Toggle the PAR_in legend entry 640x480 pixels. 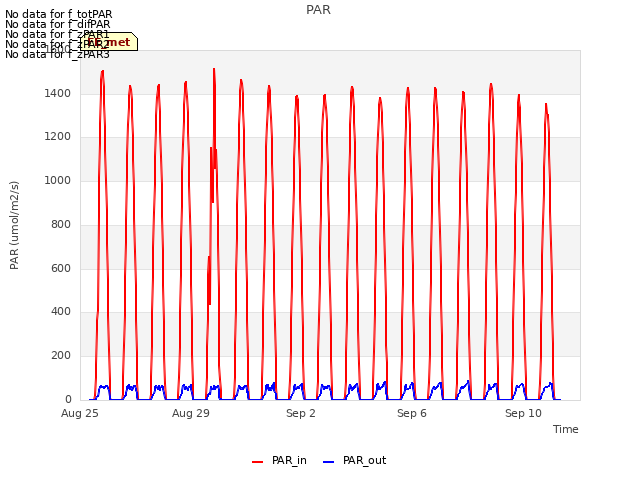coord(279,460)
